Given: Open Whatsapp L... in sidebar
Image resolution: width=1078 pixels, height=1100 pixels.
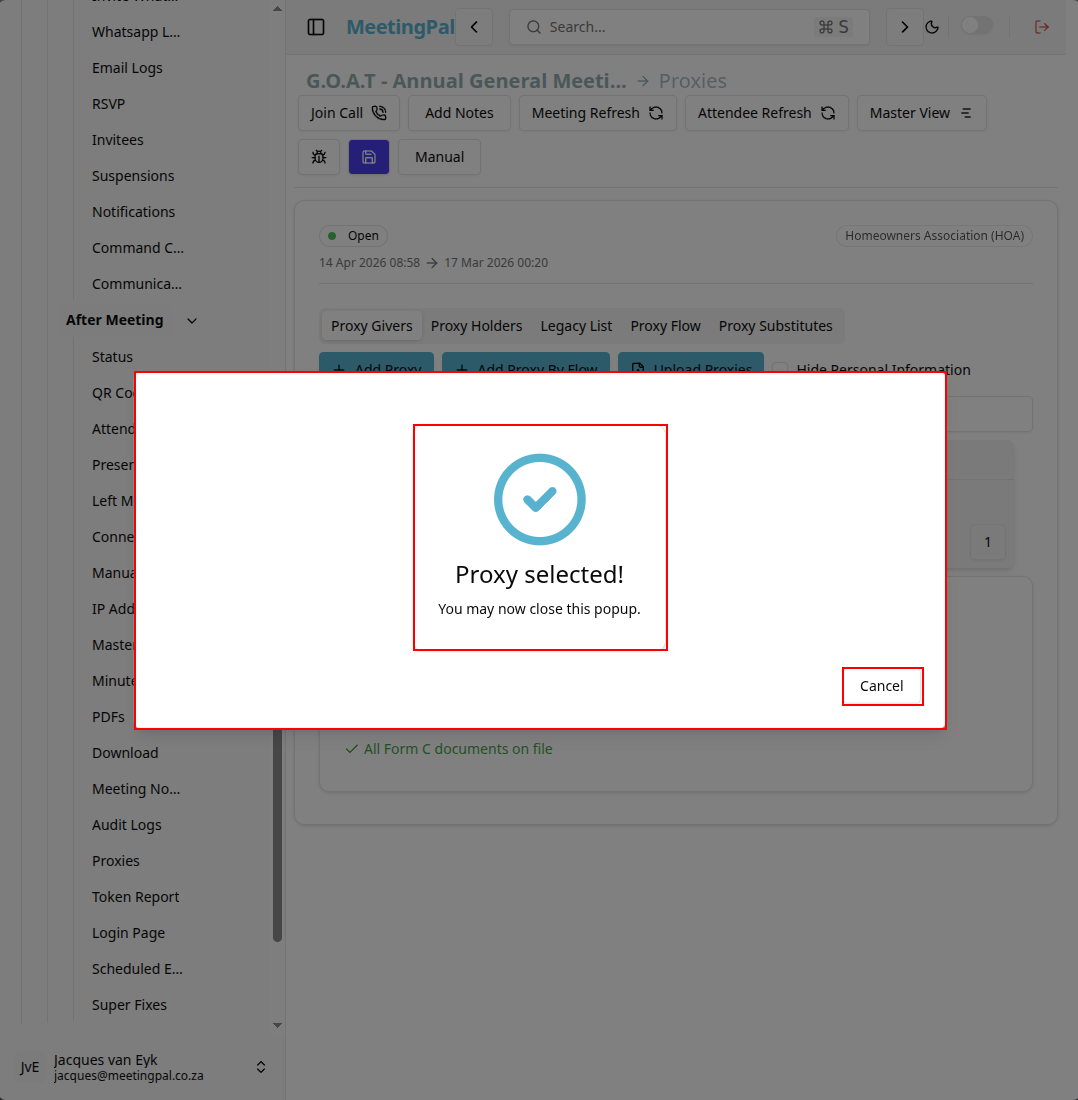Looking at the screenshot, I should 136,32.
